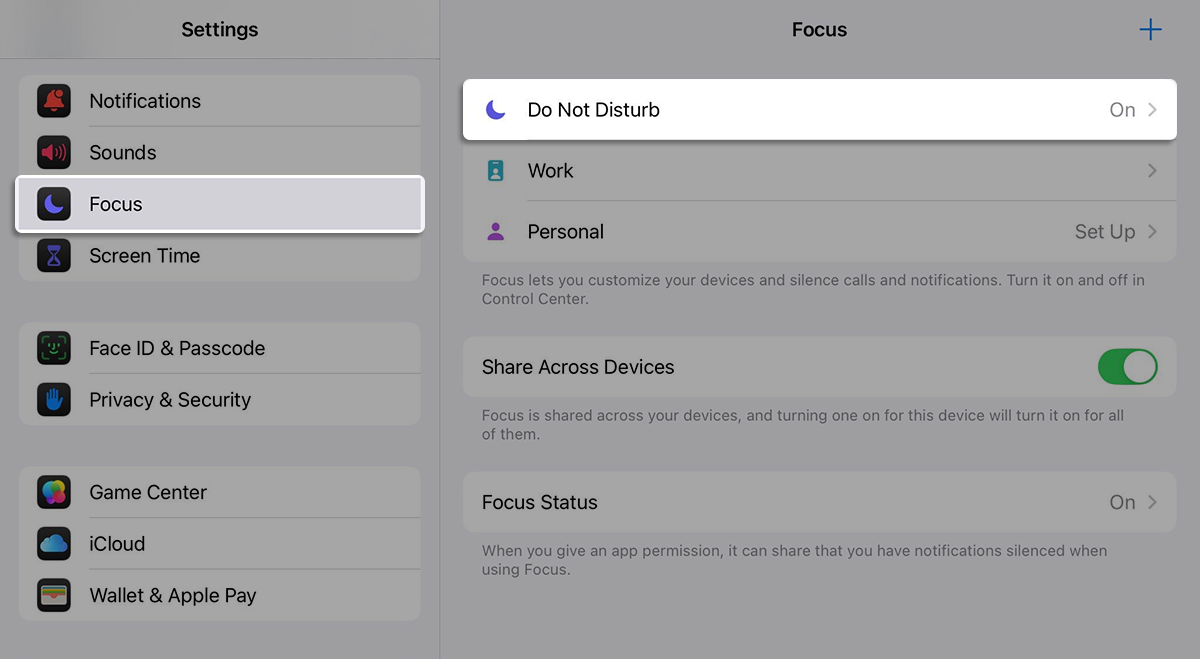The image size is (1200, 659).
Task: Open Focus Status chevron
Action: 1152,502
